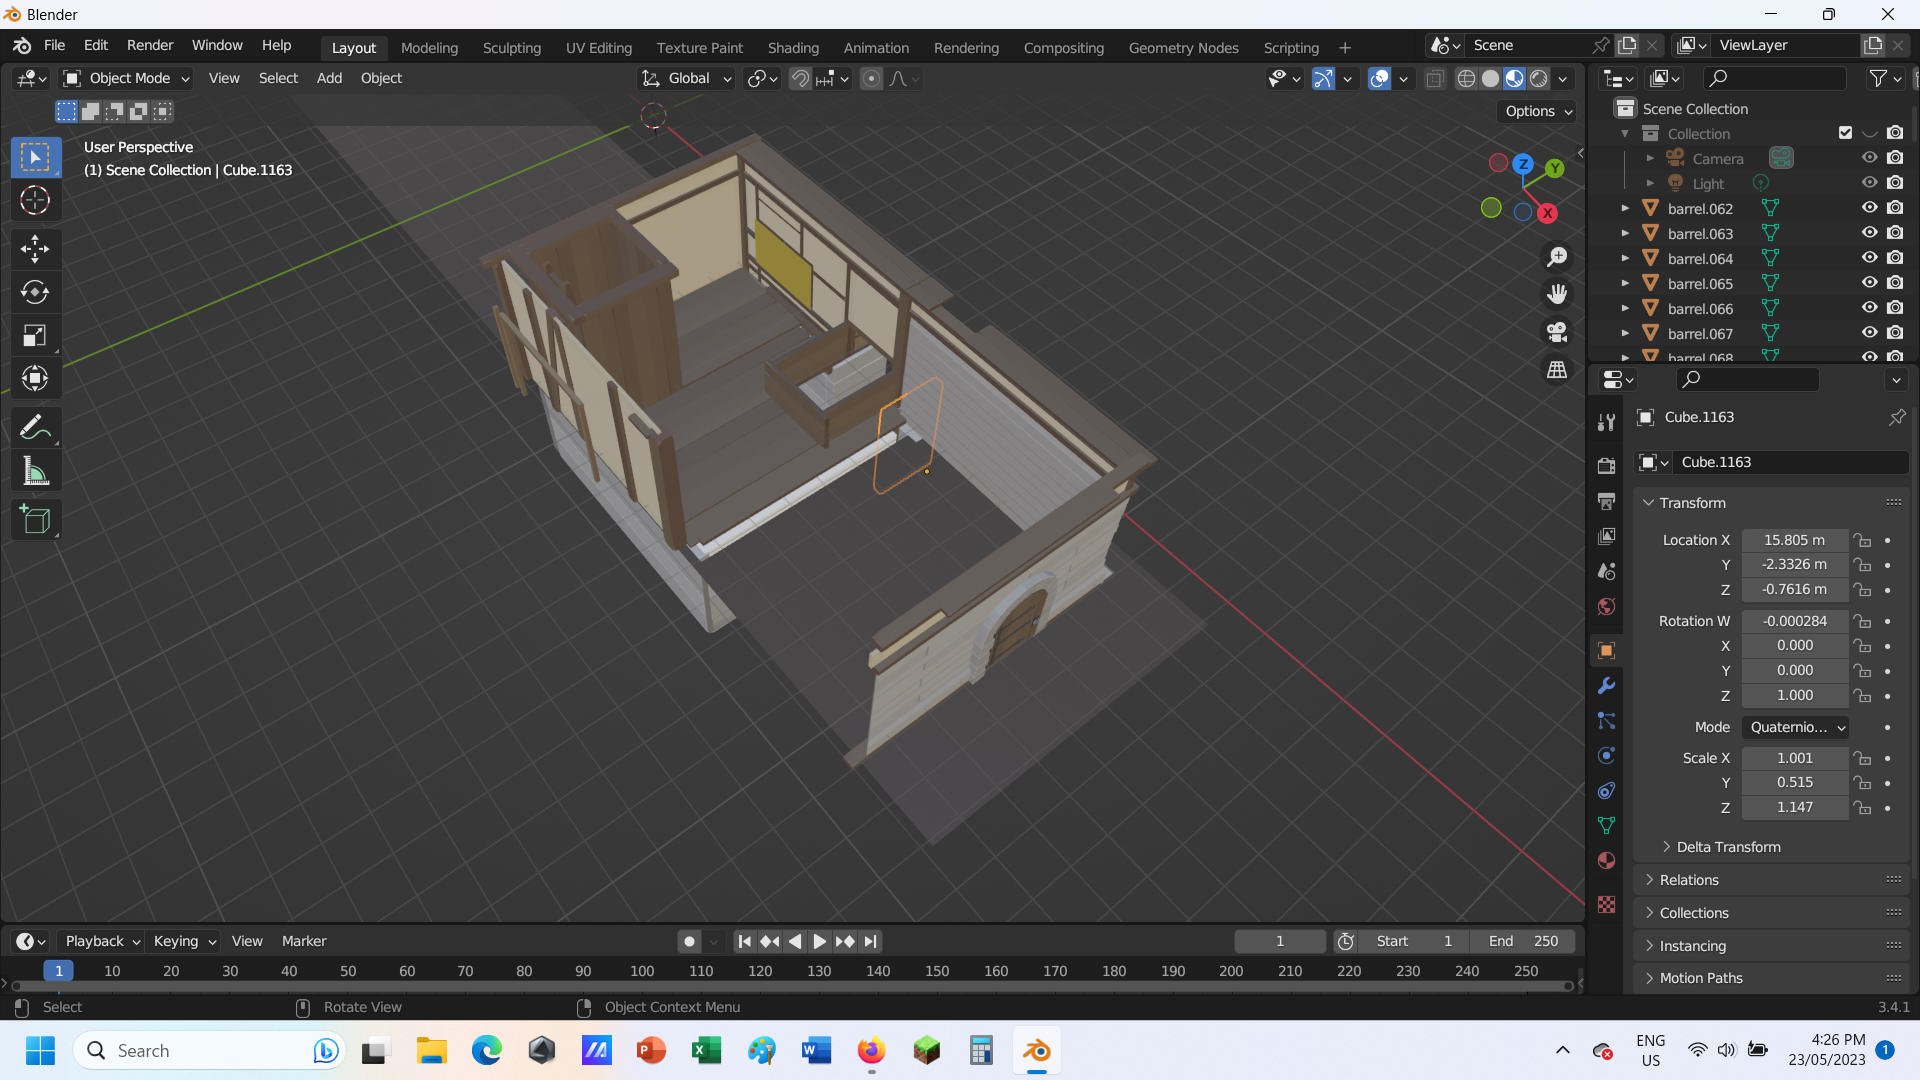Activate the Rotate tool
Image resolution: width=1920 pixels, height=1080 pixels.
coord(35,292)
